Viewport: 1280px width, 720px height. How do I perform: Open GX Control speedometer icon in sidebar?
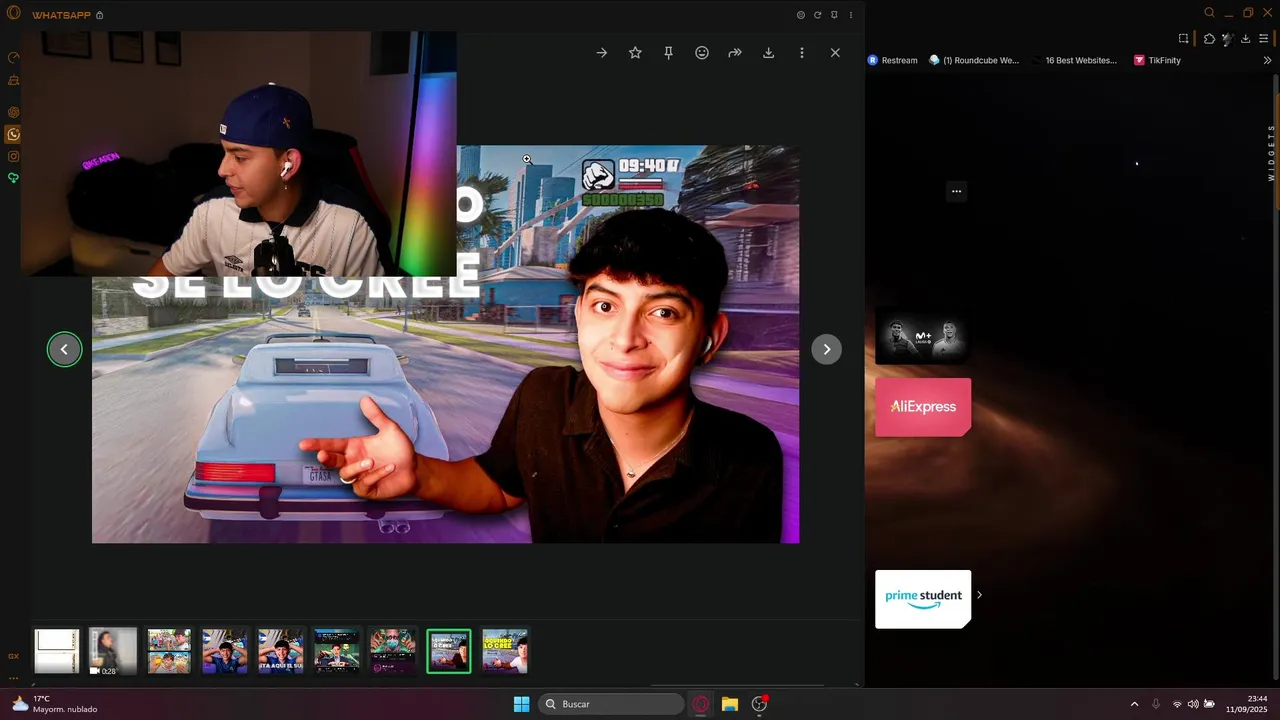tap(13, 58)
